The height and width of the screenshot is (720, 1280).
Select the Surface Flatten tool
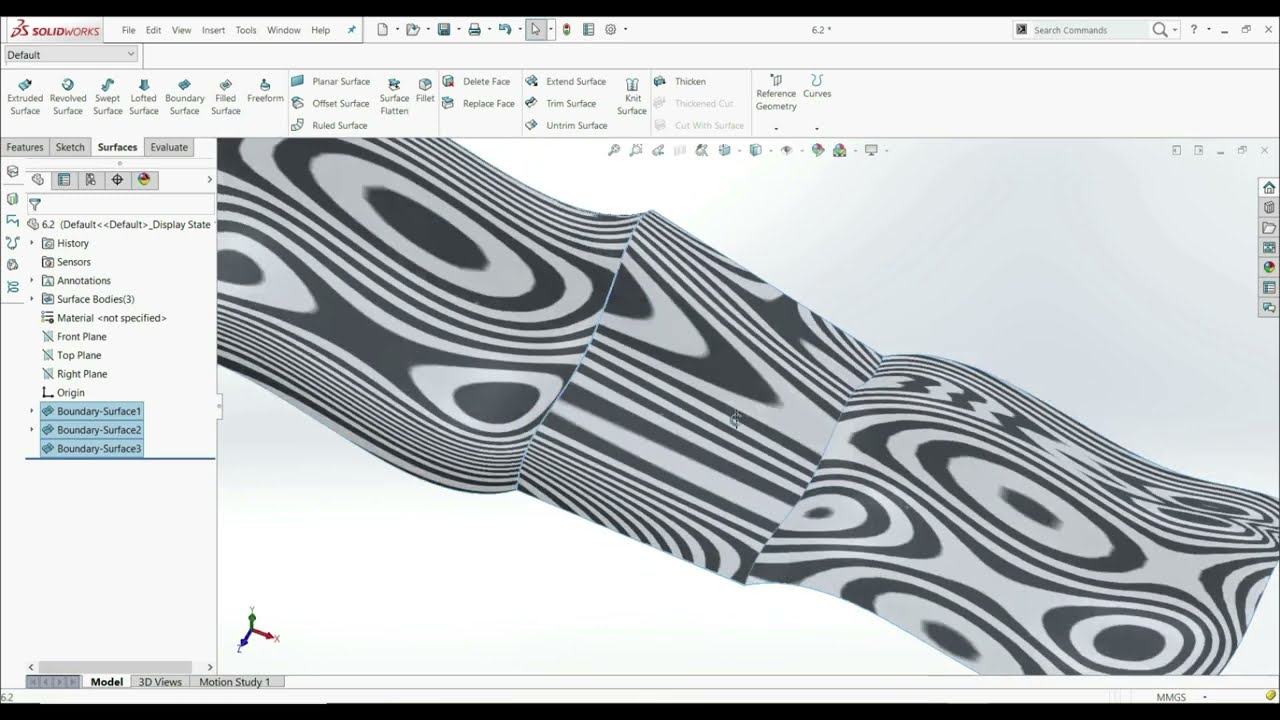pos(394,97)
